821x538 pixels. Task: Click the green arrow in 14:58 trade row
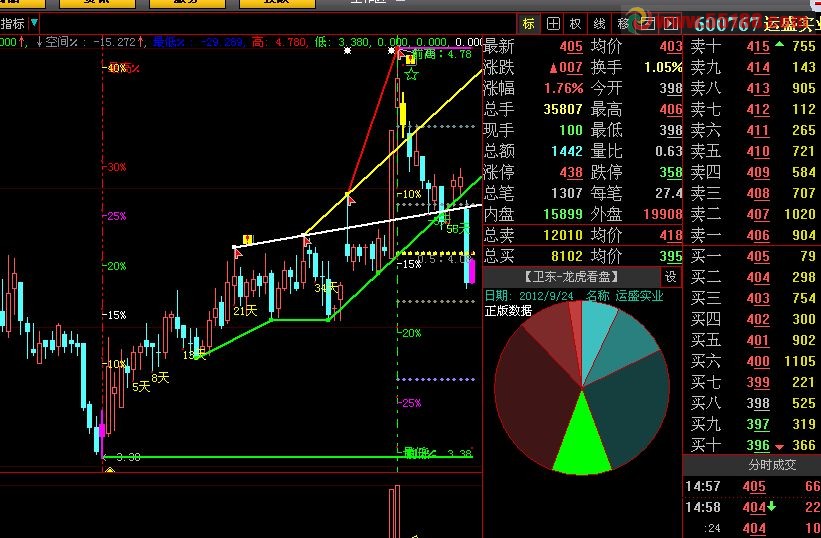(x=772, y=506)
